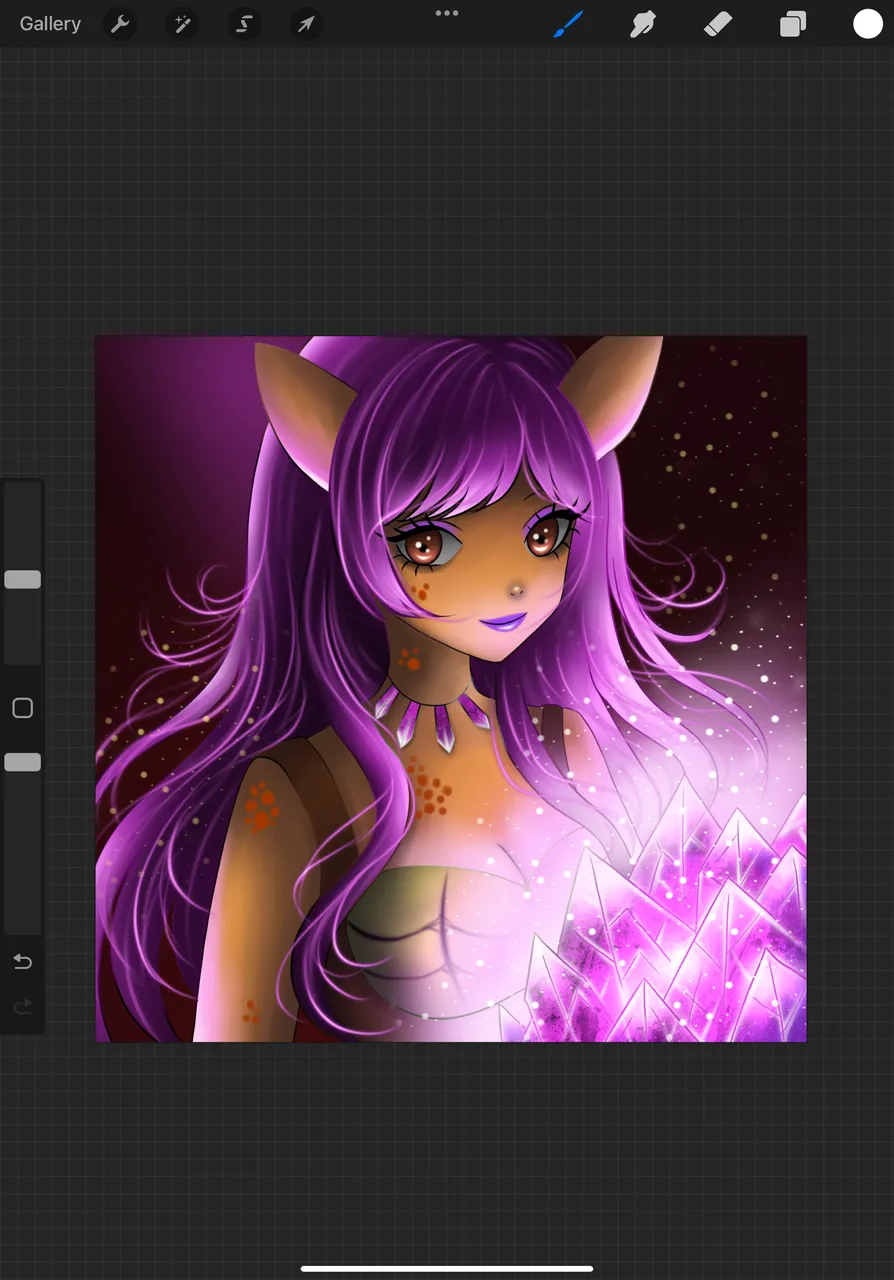Click the brush opacity slider handle
The image size is (894, 1280).
(22, 762)
